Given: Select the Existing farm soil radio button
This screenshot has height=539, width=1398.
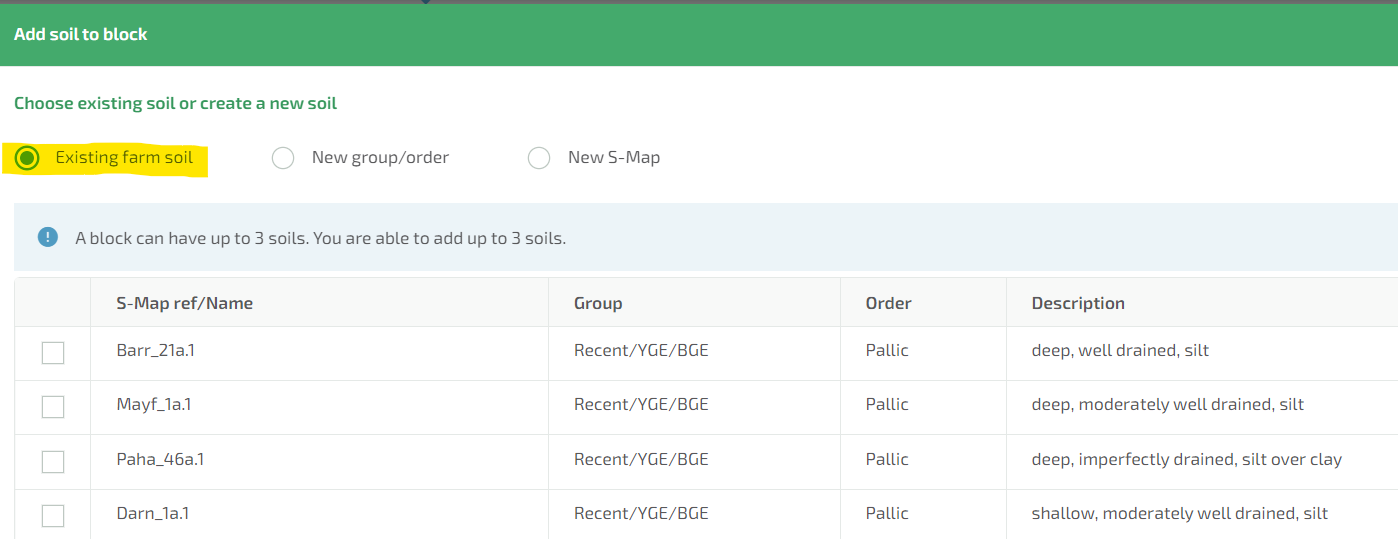Looking at the screenshot, I should pos(27,158).
